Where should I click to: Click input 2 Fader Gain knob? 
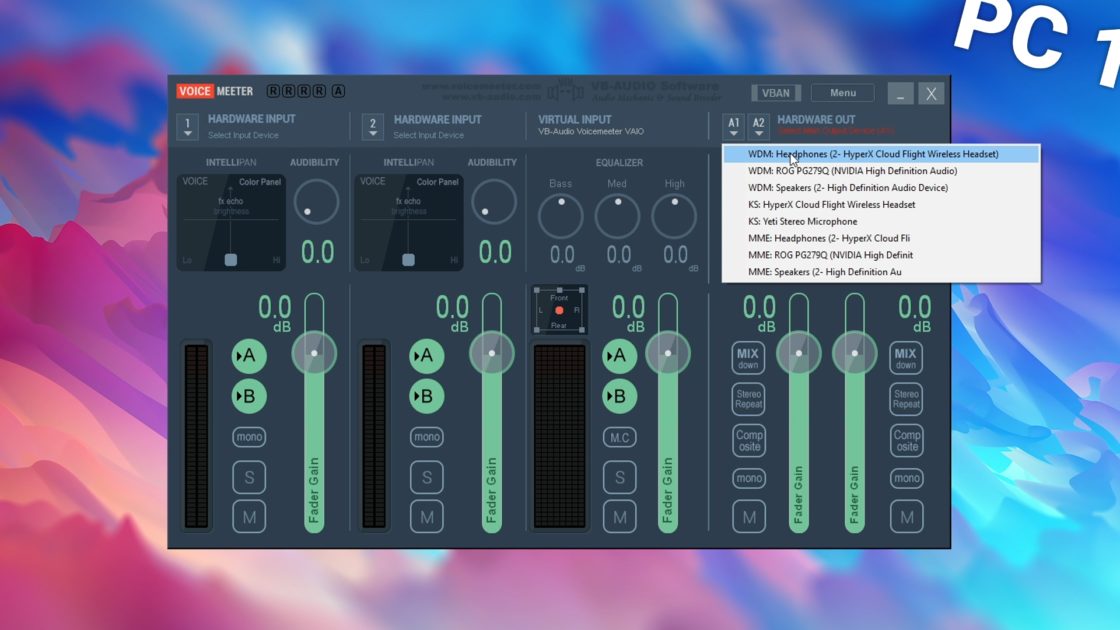(x=491, y=353)
